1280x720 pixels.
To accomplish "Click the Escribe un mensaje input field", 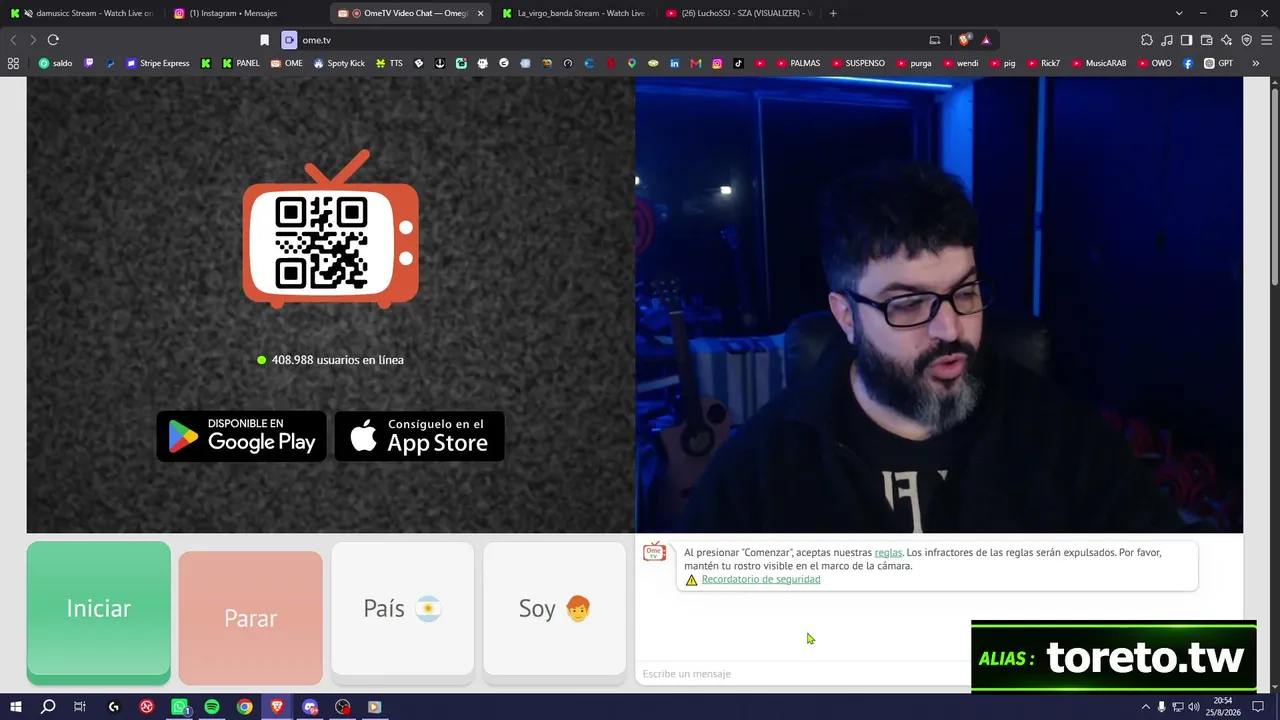I will tap(803, 674).
